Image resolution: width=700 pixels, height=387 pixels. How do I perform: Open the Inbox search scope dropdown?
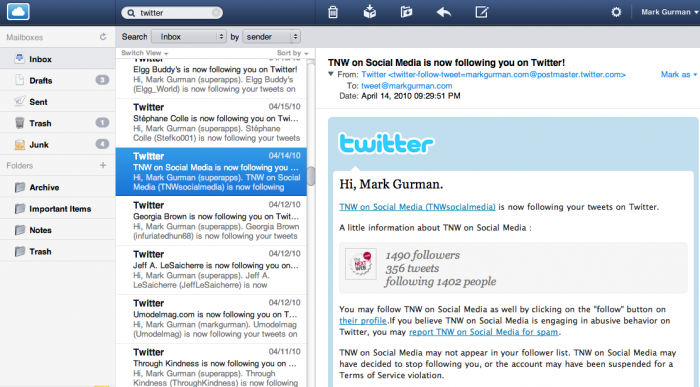coord(188,37)
